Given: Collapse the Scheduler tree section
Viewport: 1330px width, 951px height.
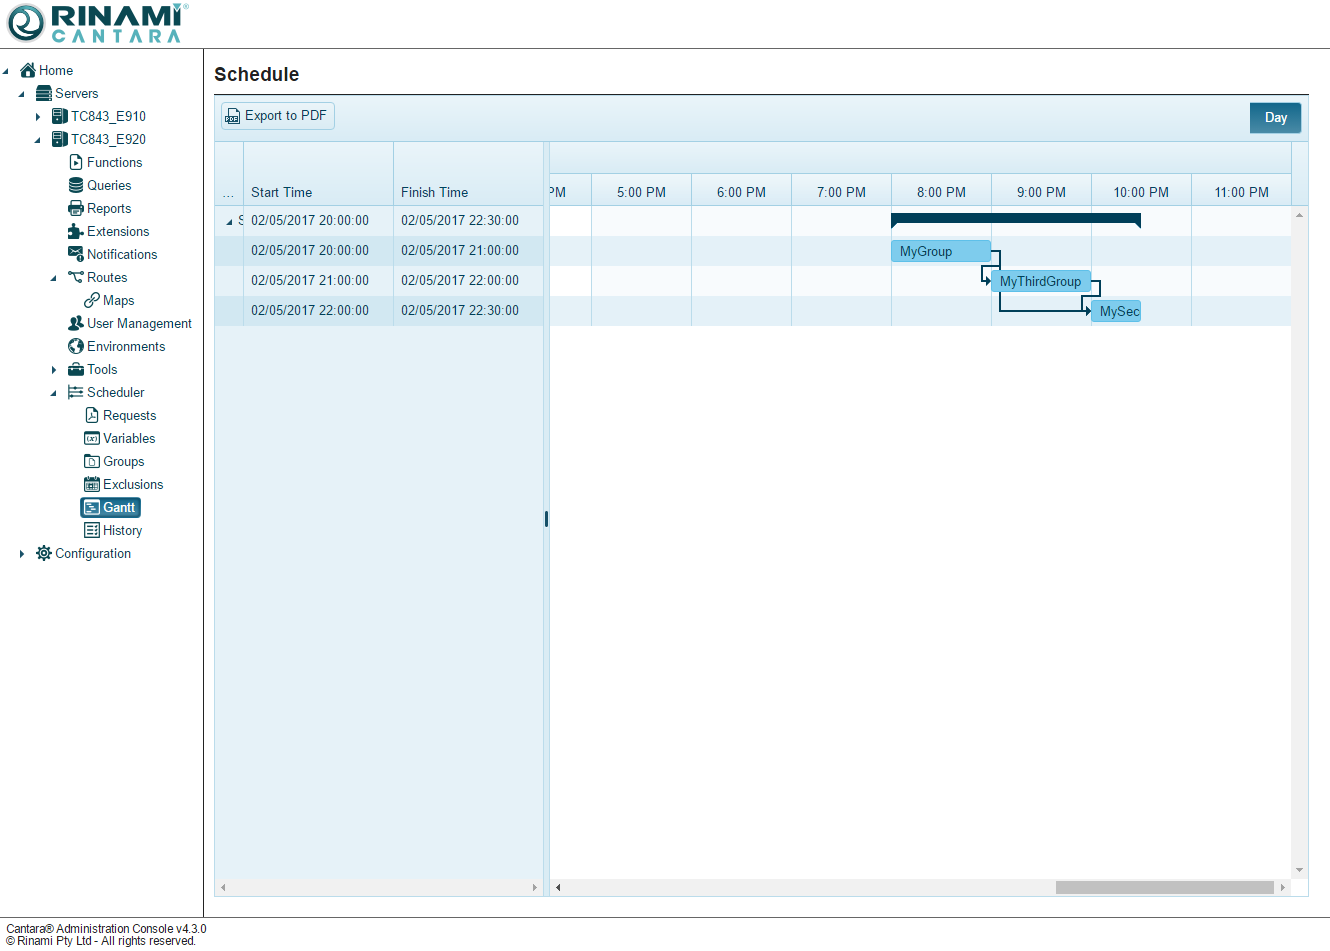Looking at the screenshot, I should pos(54,393).
